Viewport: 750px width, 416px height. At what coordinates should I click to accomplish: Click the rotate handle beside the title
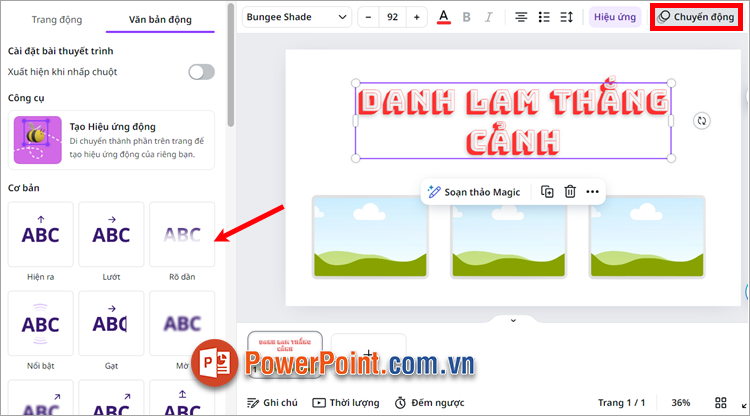click(702, 121)
